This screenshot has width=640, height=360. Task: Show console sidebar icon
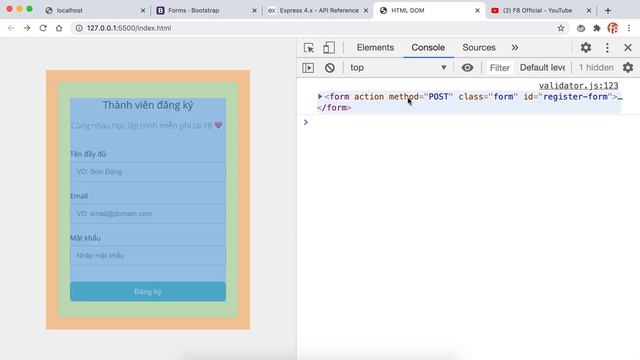[308, 68]
